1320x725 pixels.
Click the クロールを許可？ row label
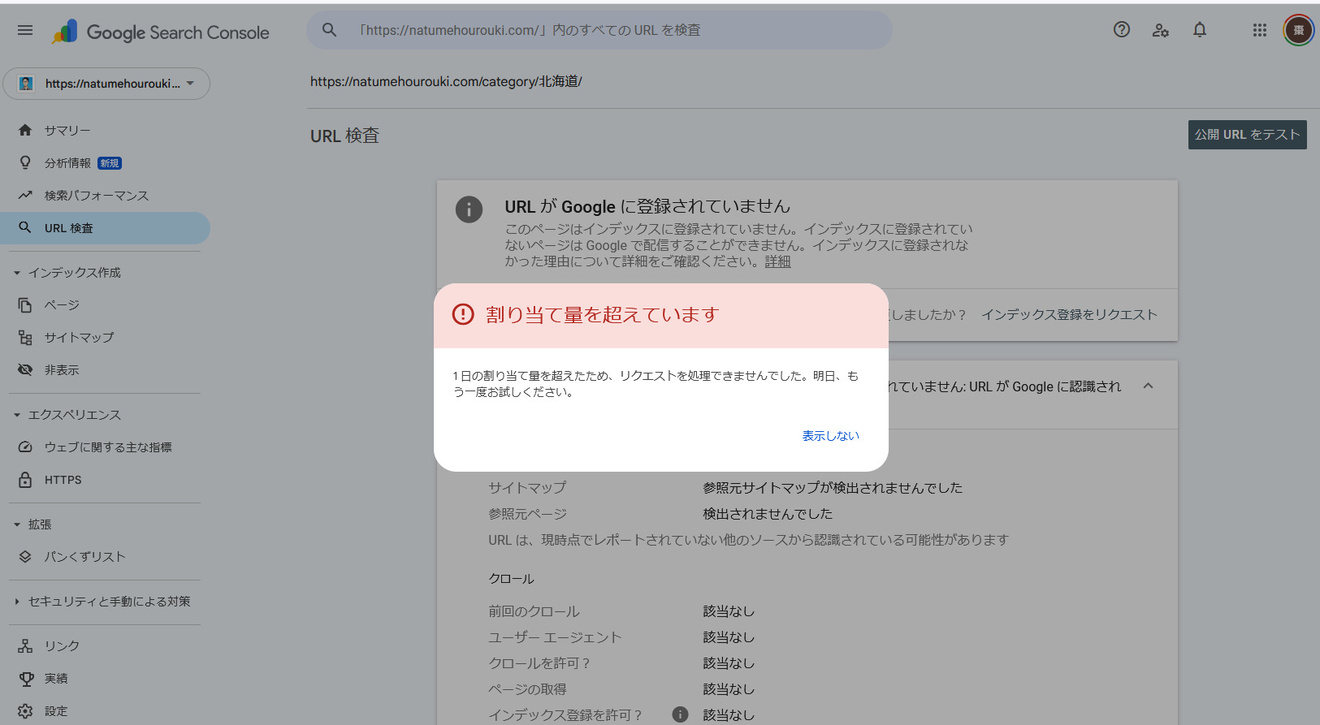540,663
